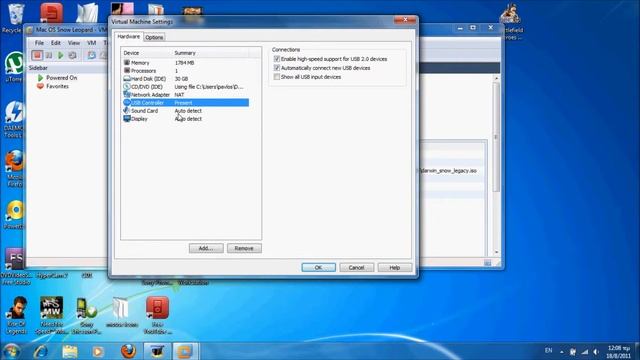Open the Need for Speed Most Wanted desktop icon
640x360 pixels.
[x=51, y=315]
